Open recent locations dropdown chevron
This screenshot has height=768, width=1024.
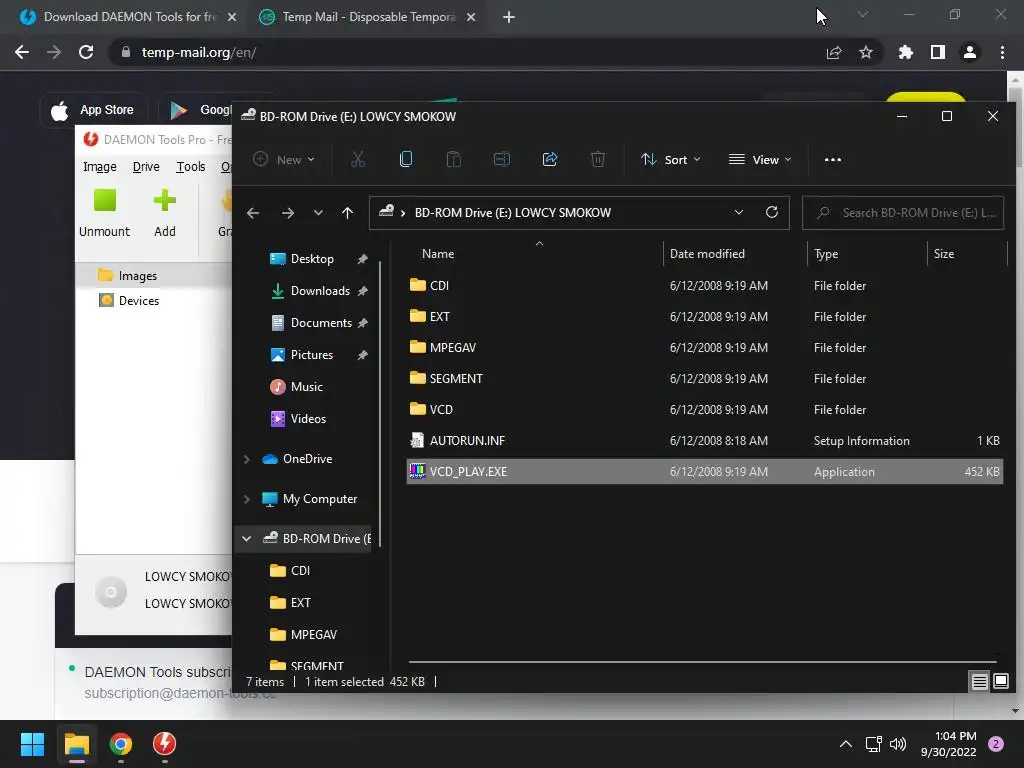point(318,213)
